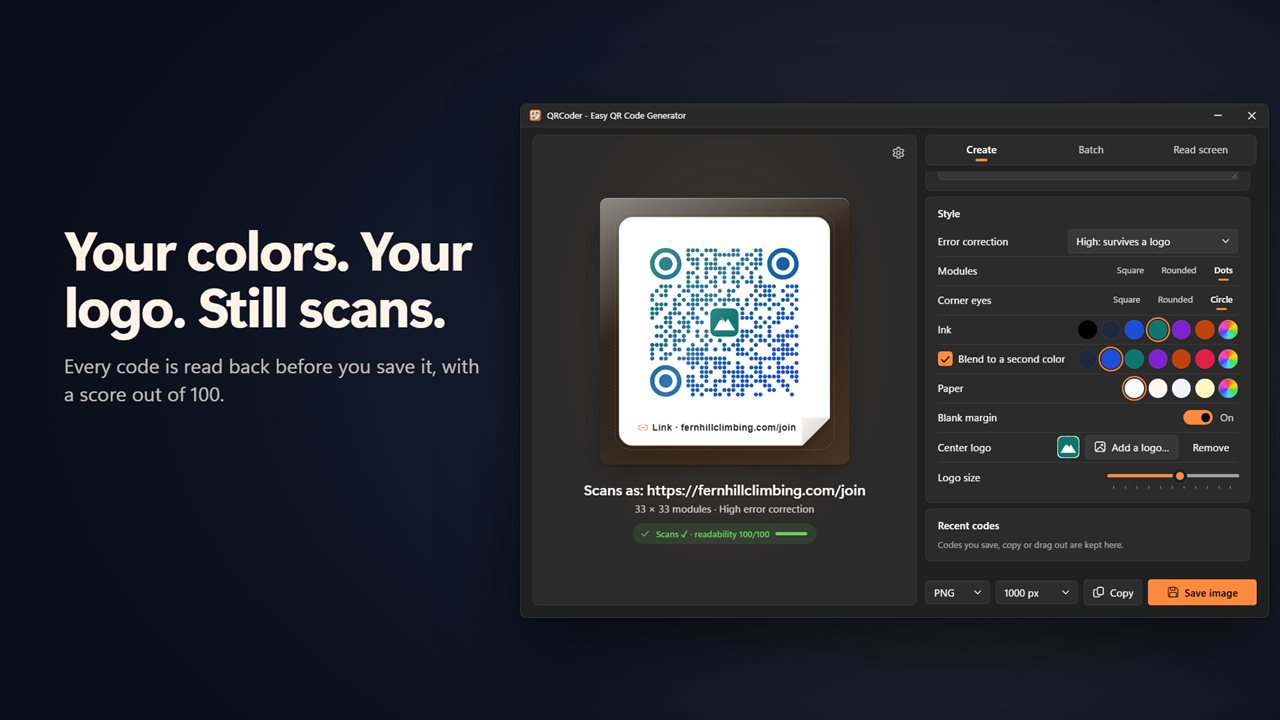Choose dark navy blend color

point(1087,359)
